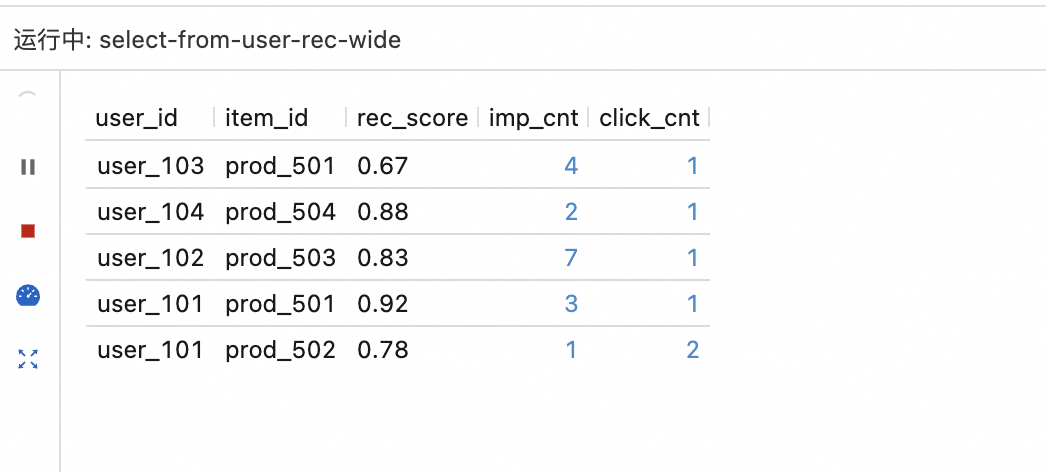Click rec_score value 0.83

pos(382,258)
